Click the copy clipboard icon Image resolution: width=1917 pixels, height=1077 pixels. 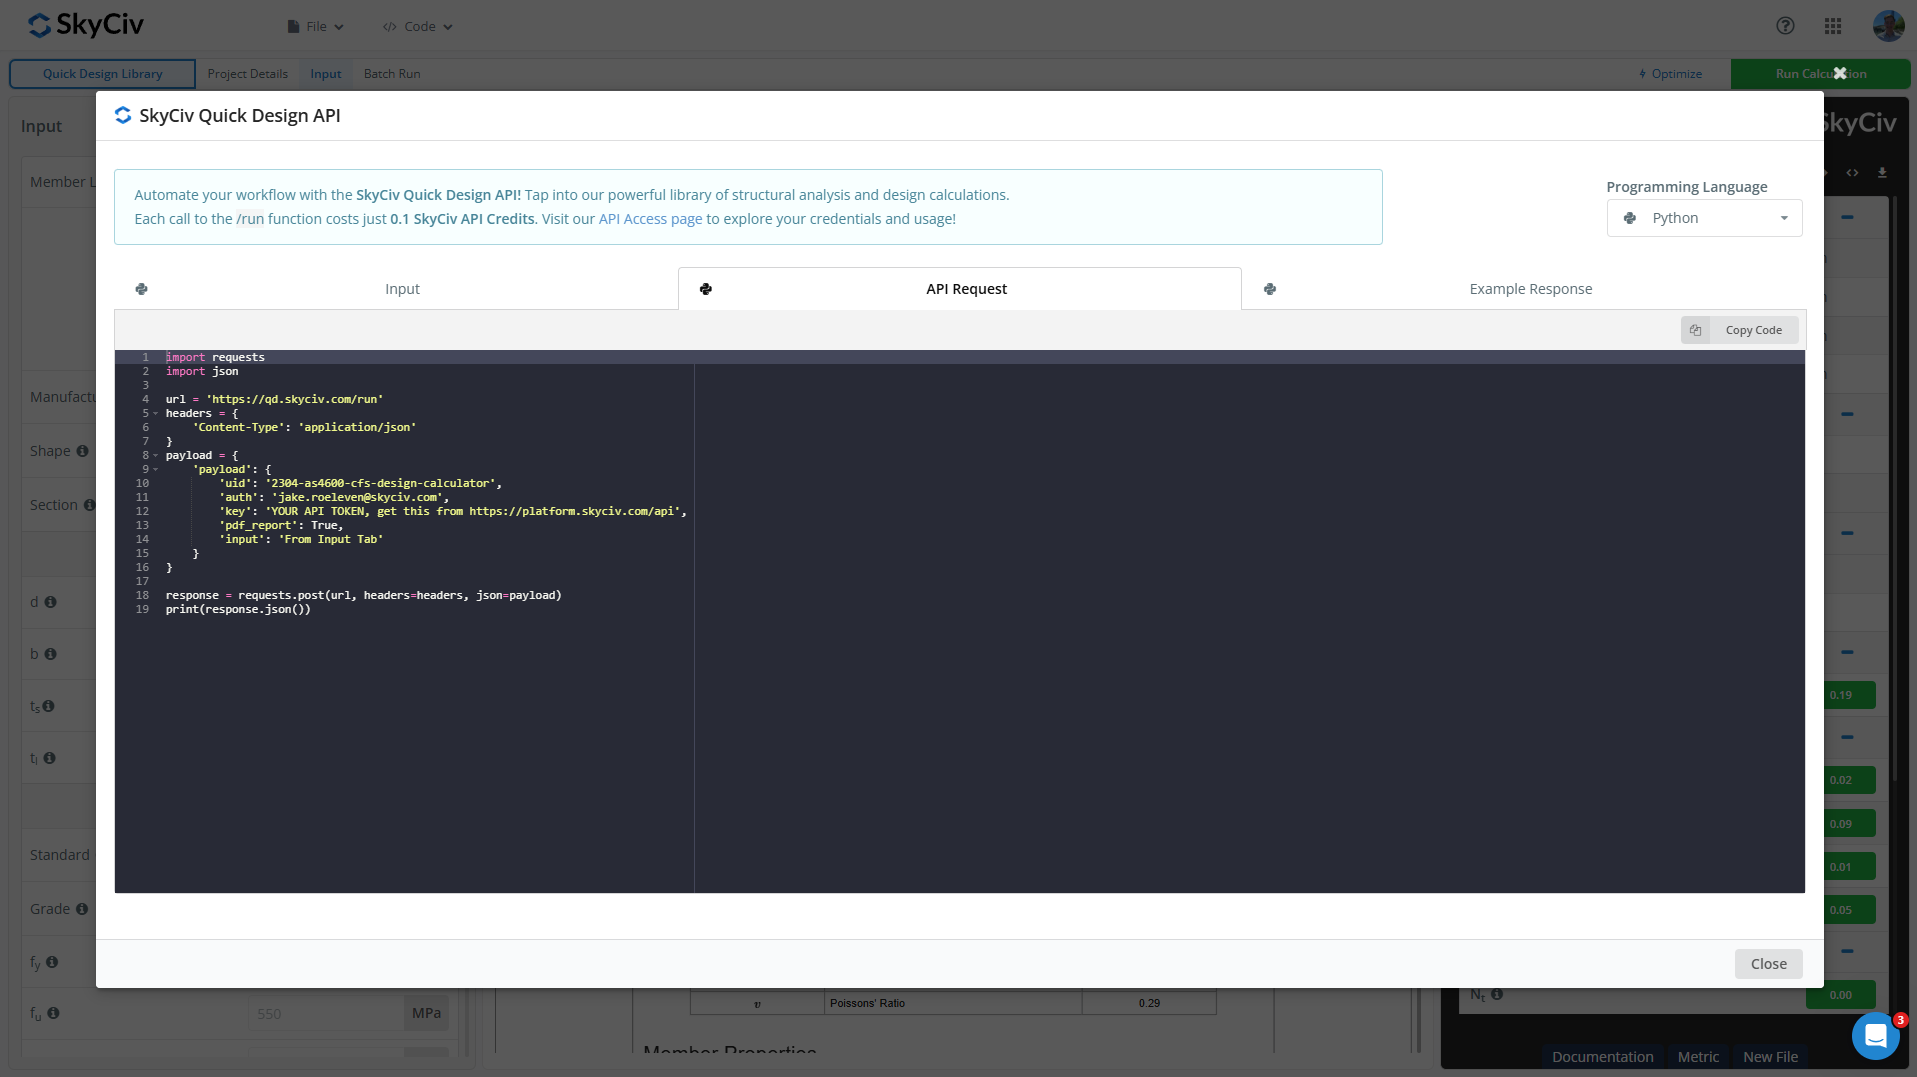click(1695, 330)
